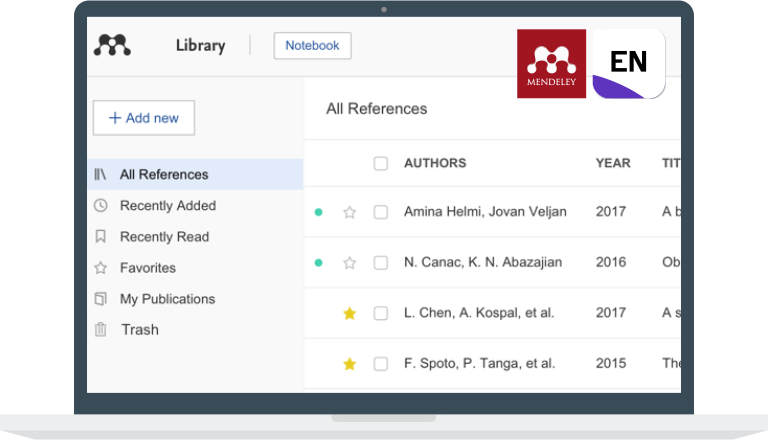
Task: Open the EndNote EN app badge
Action: (x=628, y=64)
